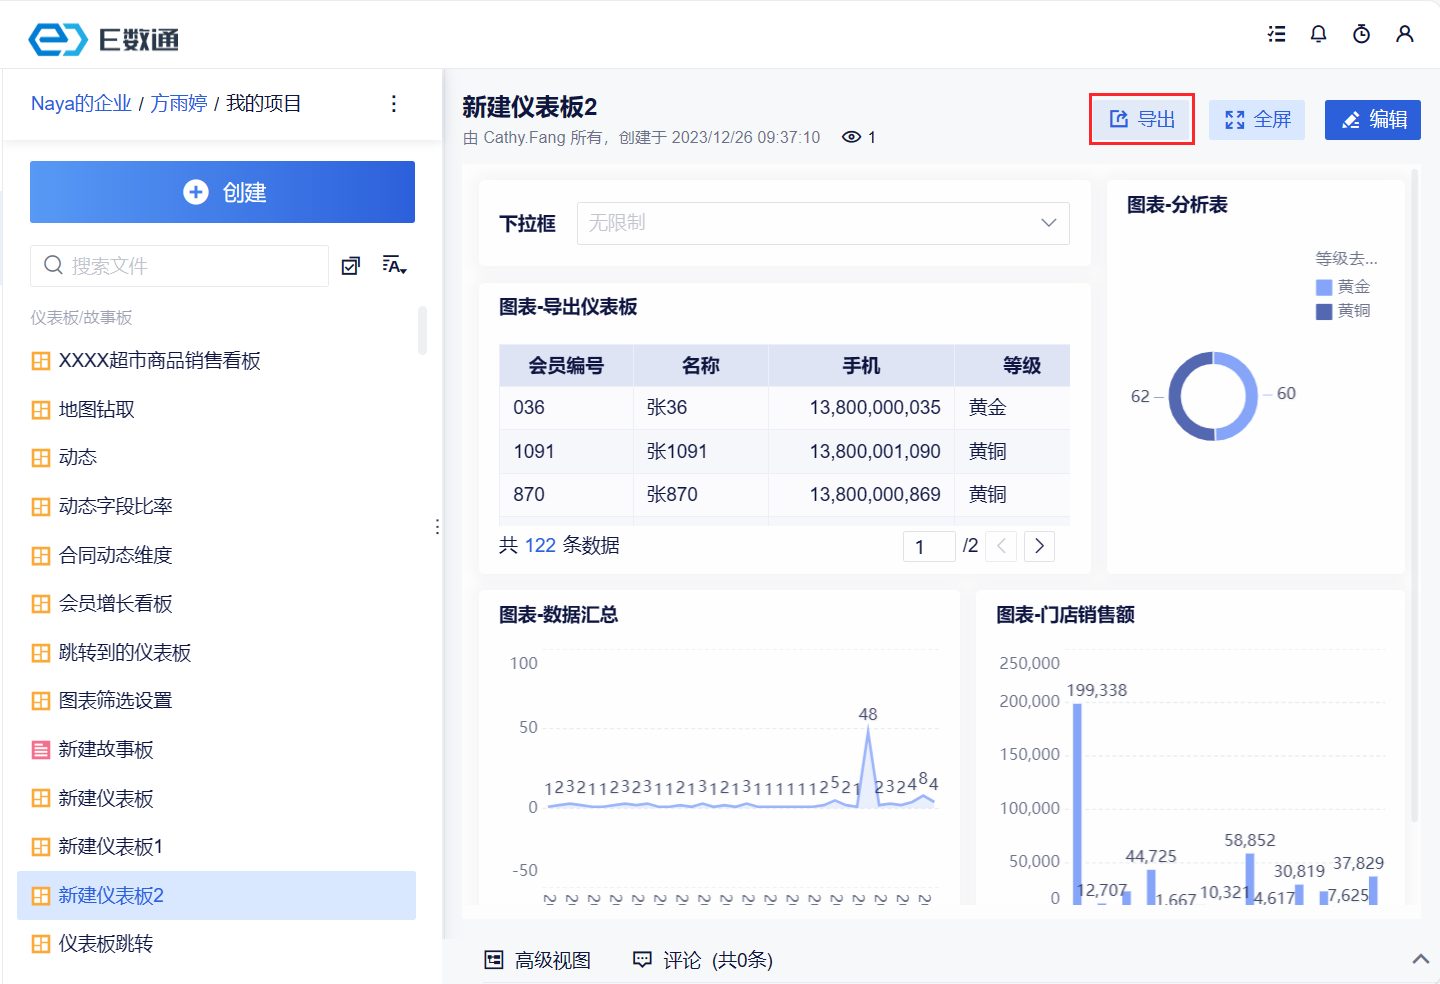Open 评论 (共0条) tab
This screenshot has height=984, width=1440.
click(x=703, y=960)
